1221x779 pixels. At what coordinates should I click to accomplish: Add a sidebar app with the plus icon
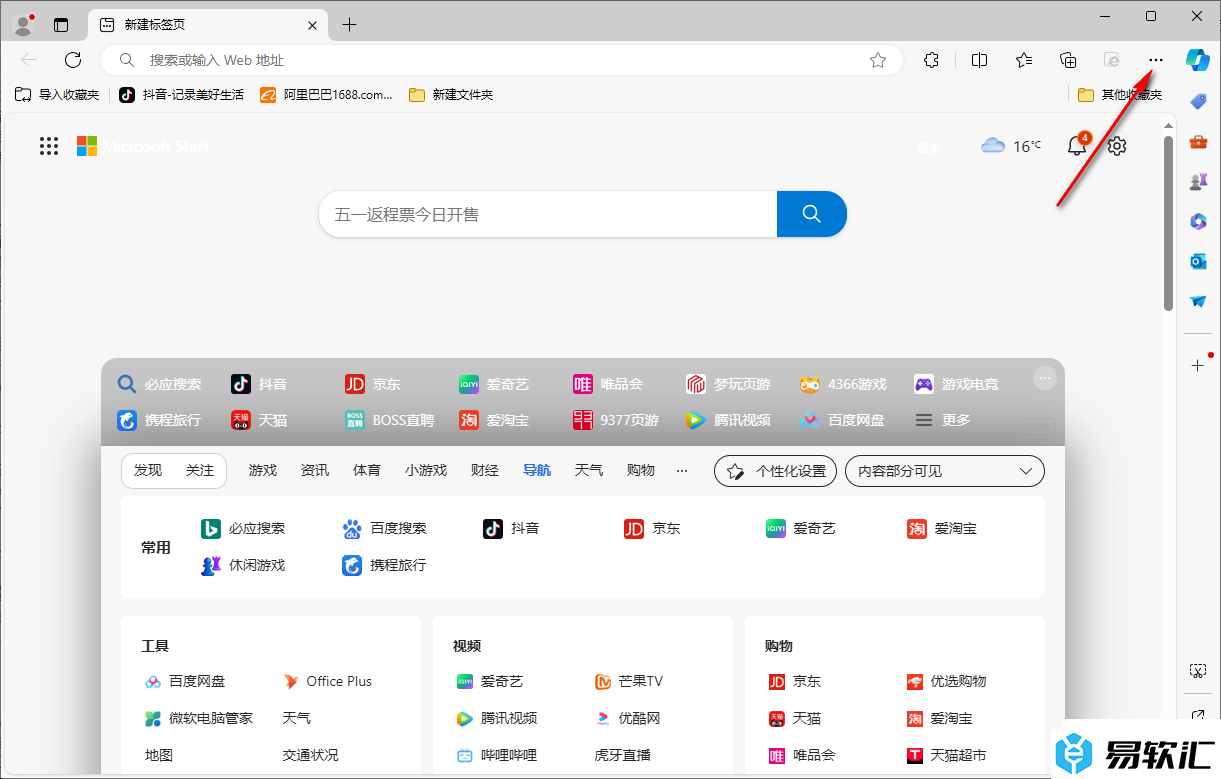tap(1198, 366)
